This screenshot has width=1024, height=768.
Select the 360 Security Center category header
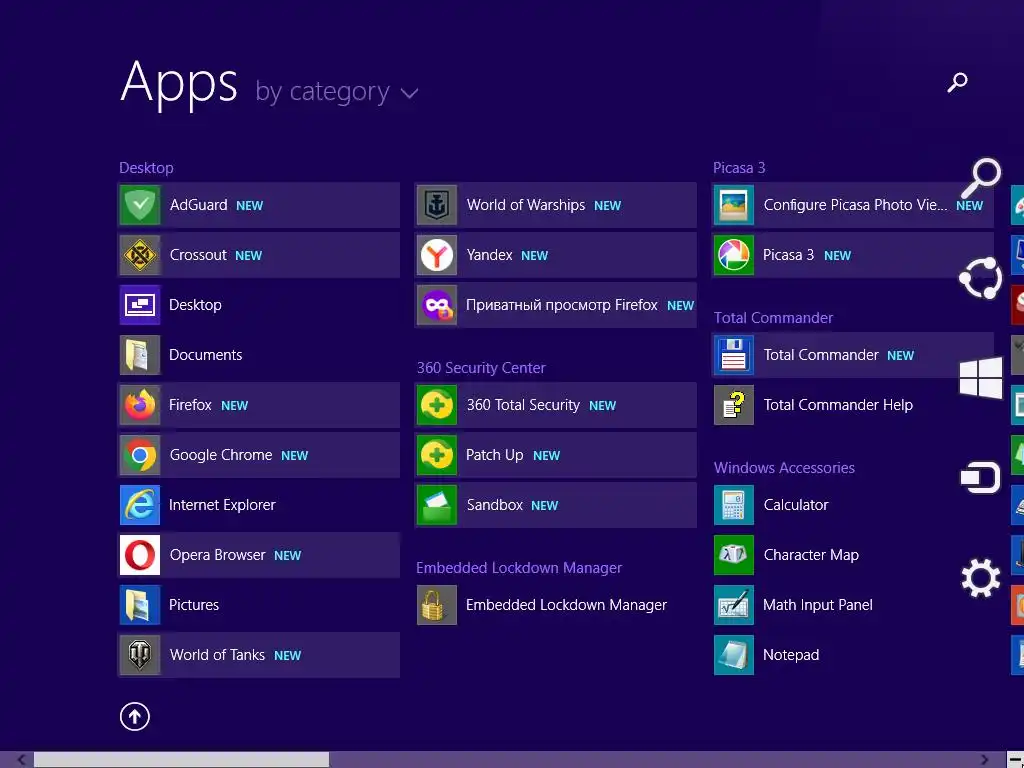[x=481, y=368]
